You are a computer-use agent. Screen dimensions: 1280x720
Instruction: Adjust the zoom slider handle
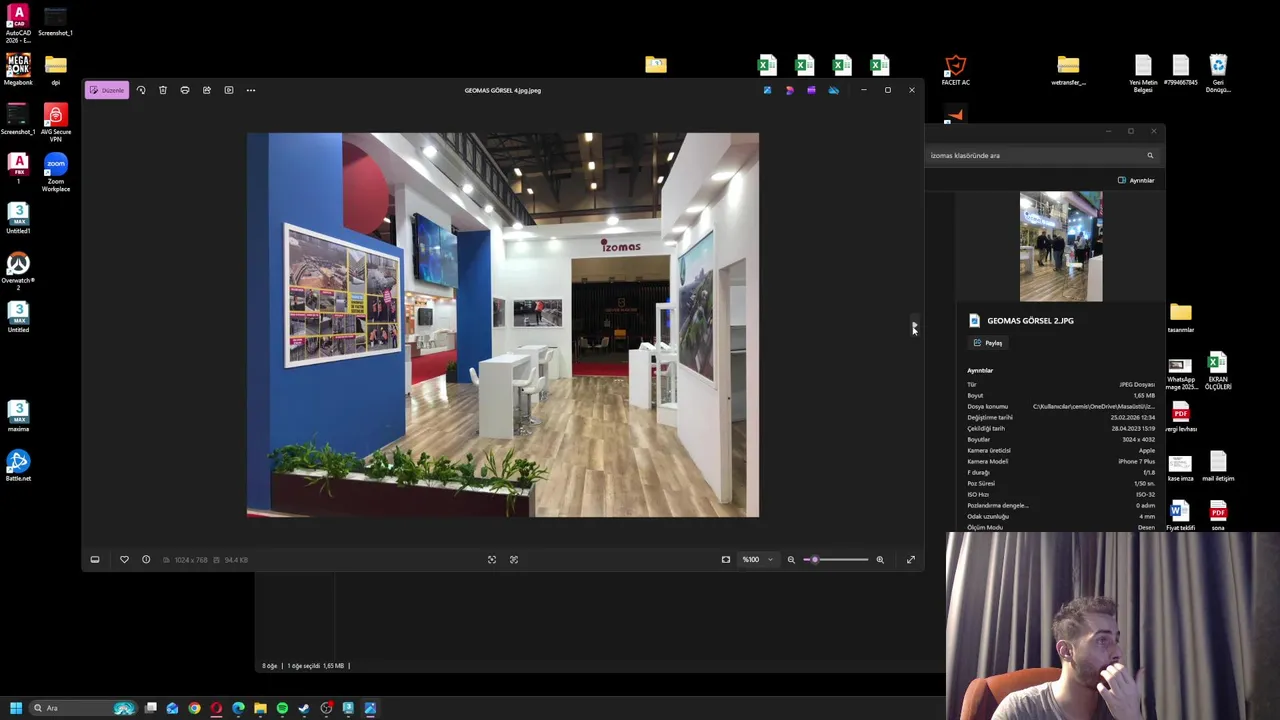(x=814, y=560)
